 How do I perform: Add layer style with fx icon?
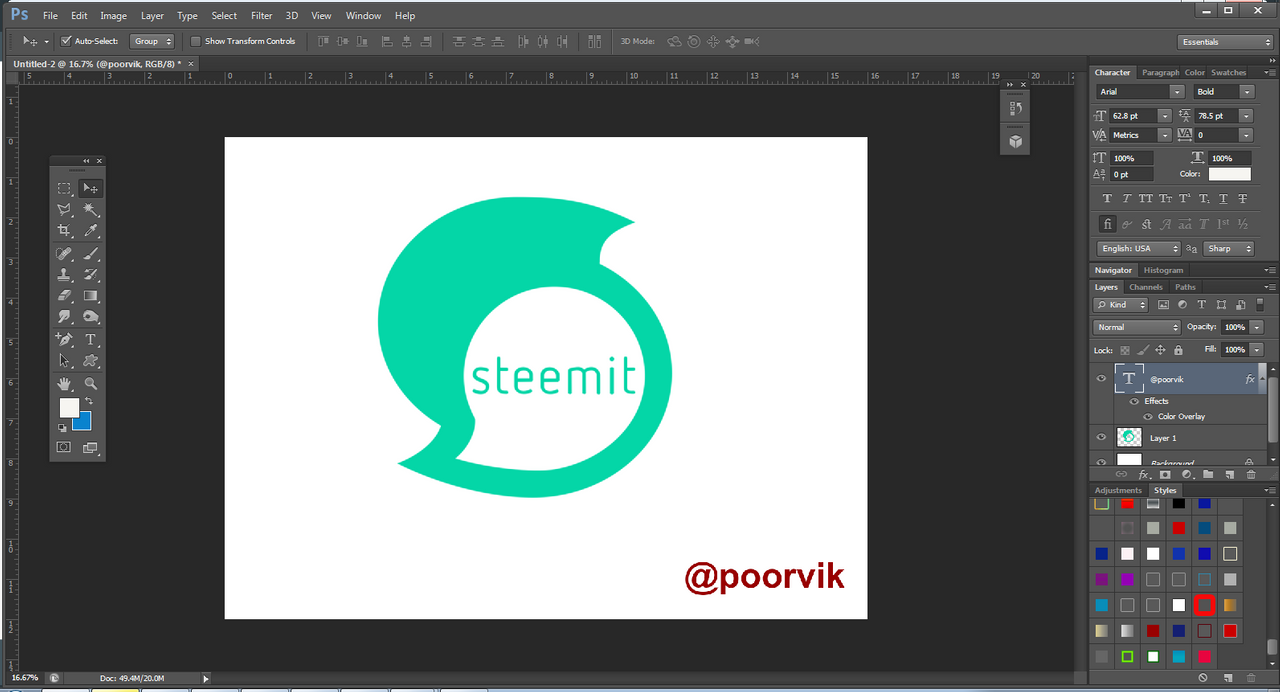1143,474
